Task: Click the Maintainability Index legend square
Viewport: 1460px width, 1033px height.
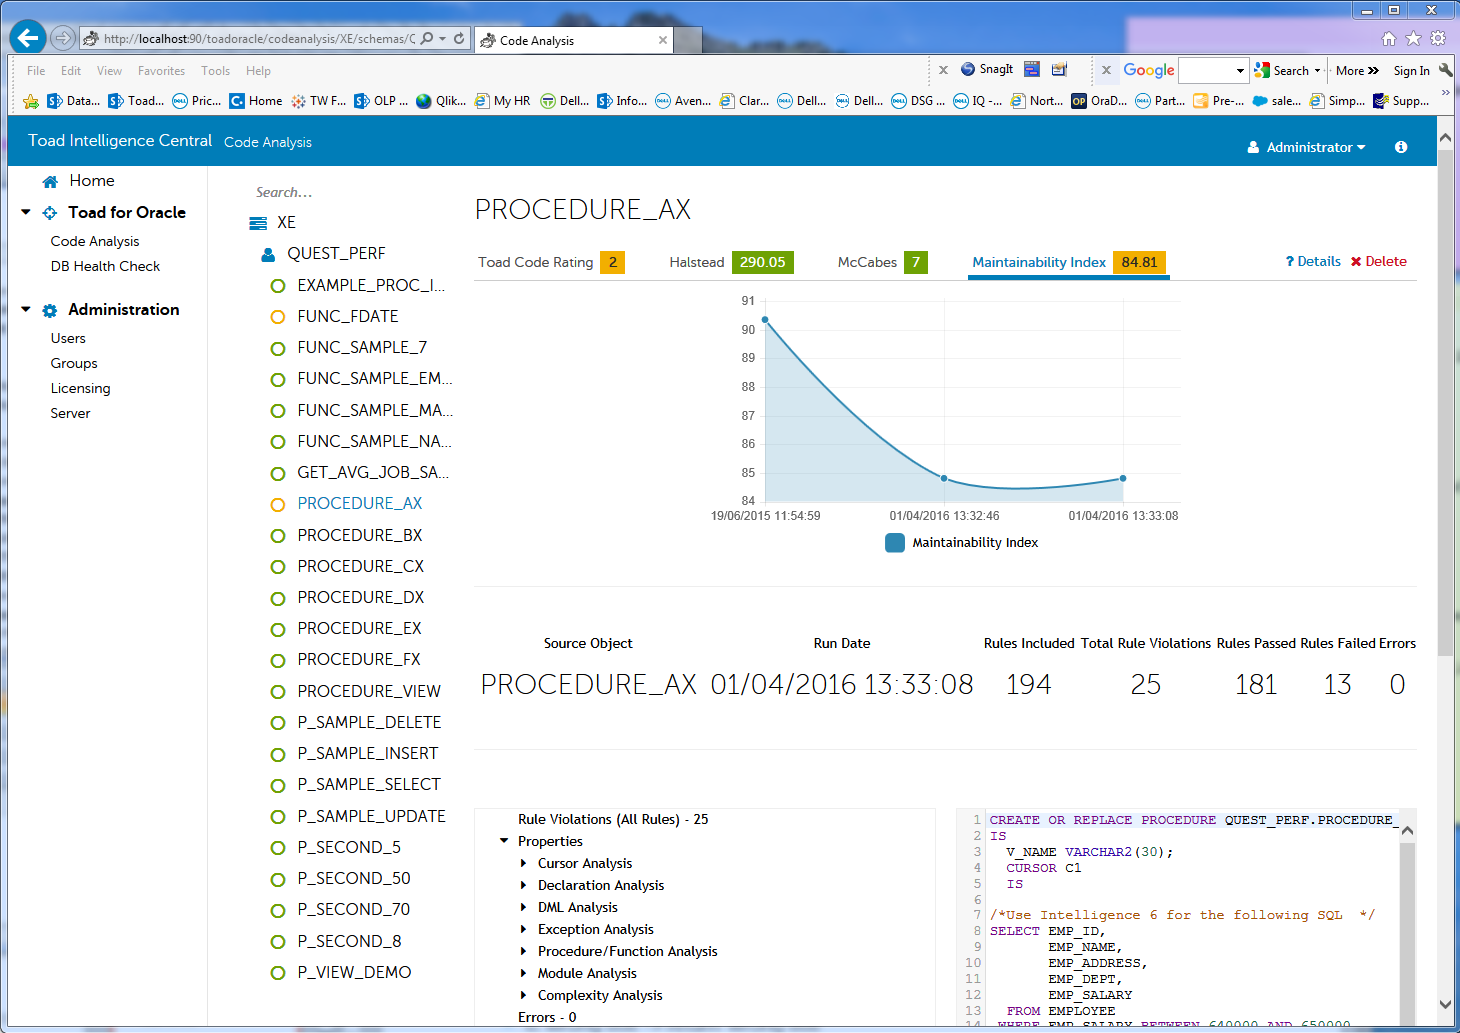Action: click(895, 543)
